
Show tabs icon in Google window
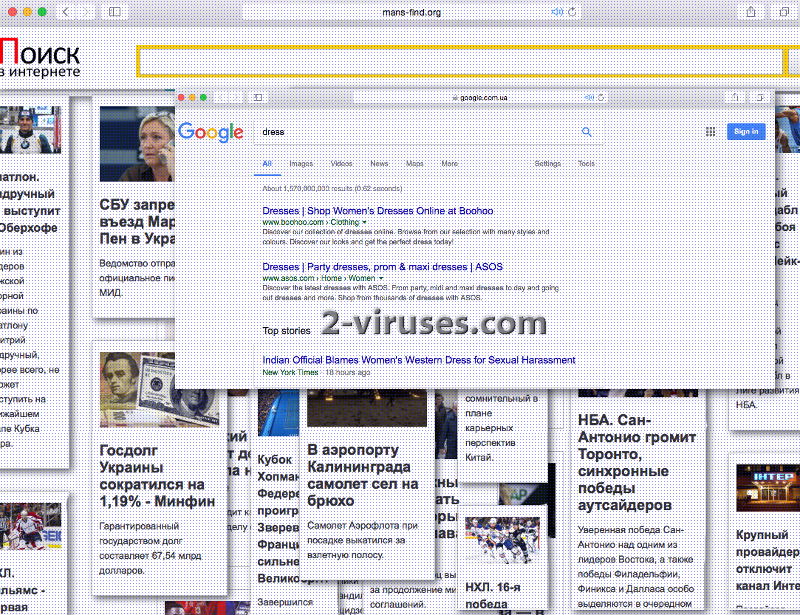point(760,97)
